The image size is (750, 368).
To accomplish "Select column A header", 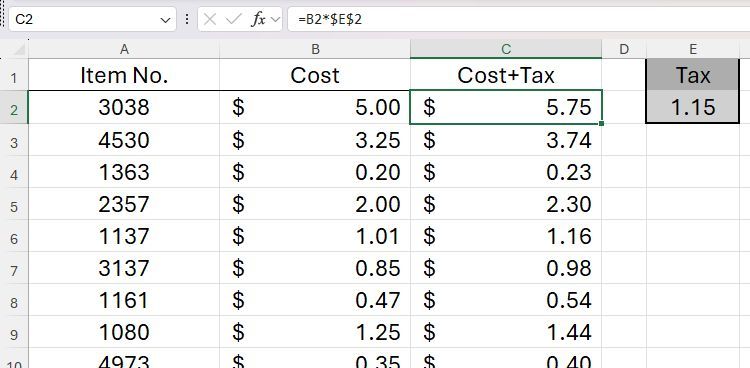I will pyautogui.click(x=124, y=49).
